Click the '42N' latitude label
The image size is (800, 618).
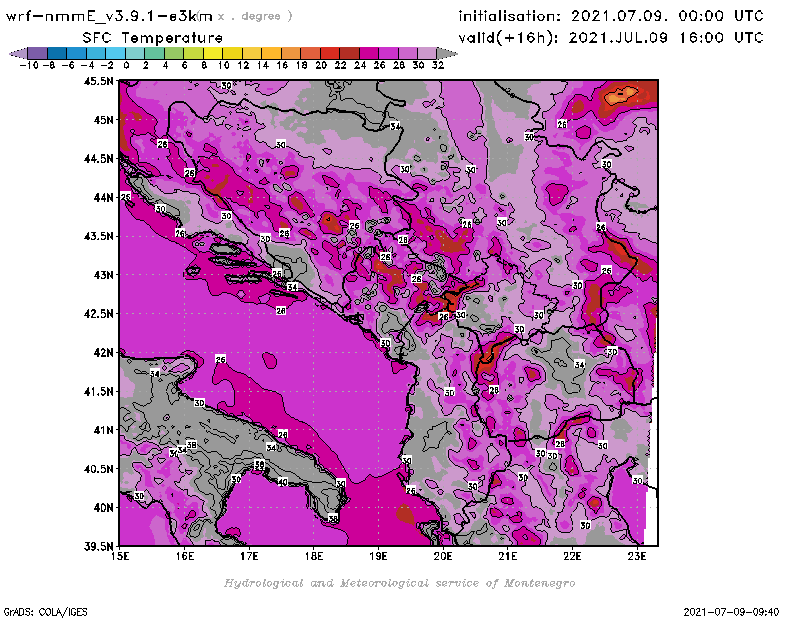[103, 353]
